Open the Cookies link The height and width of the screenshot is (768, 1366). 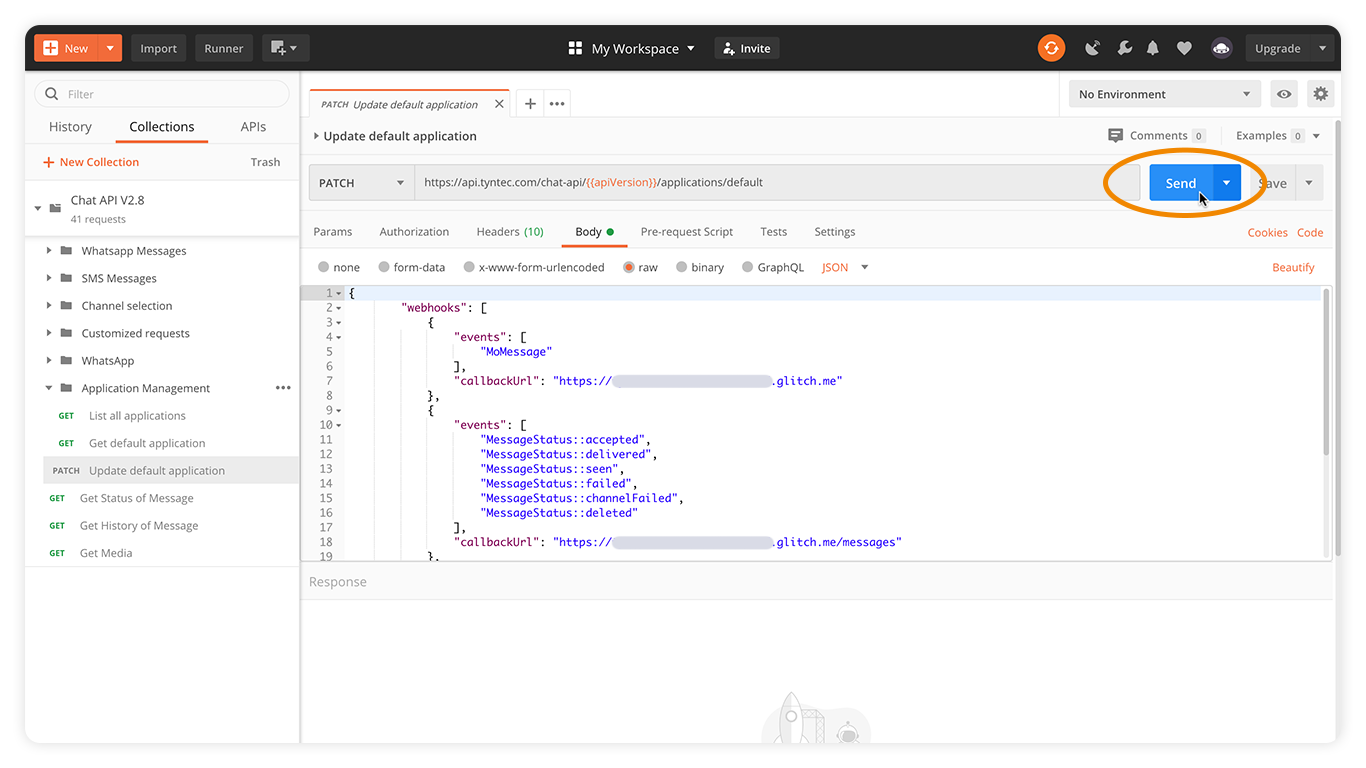pos(1267,232)
